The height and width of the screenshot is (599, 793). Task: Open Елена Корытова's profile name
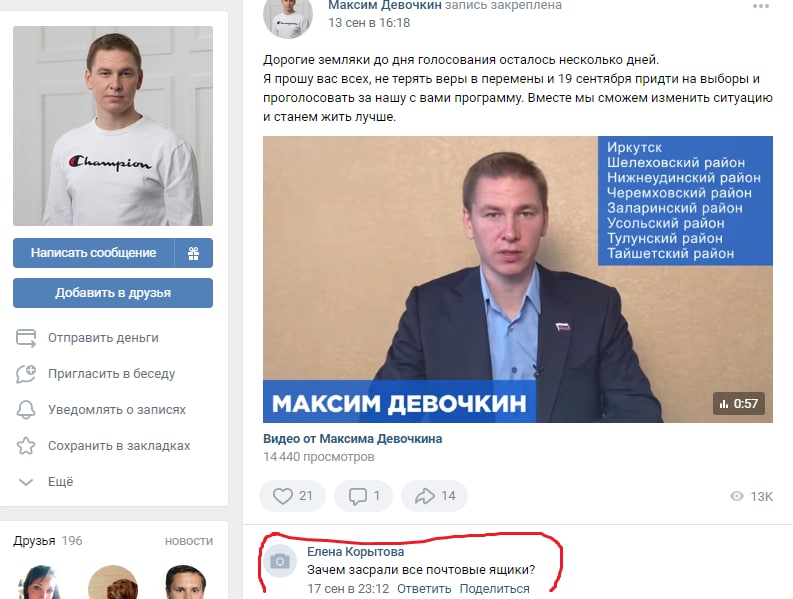coord(356,551)
